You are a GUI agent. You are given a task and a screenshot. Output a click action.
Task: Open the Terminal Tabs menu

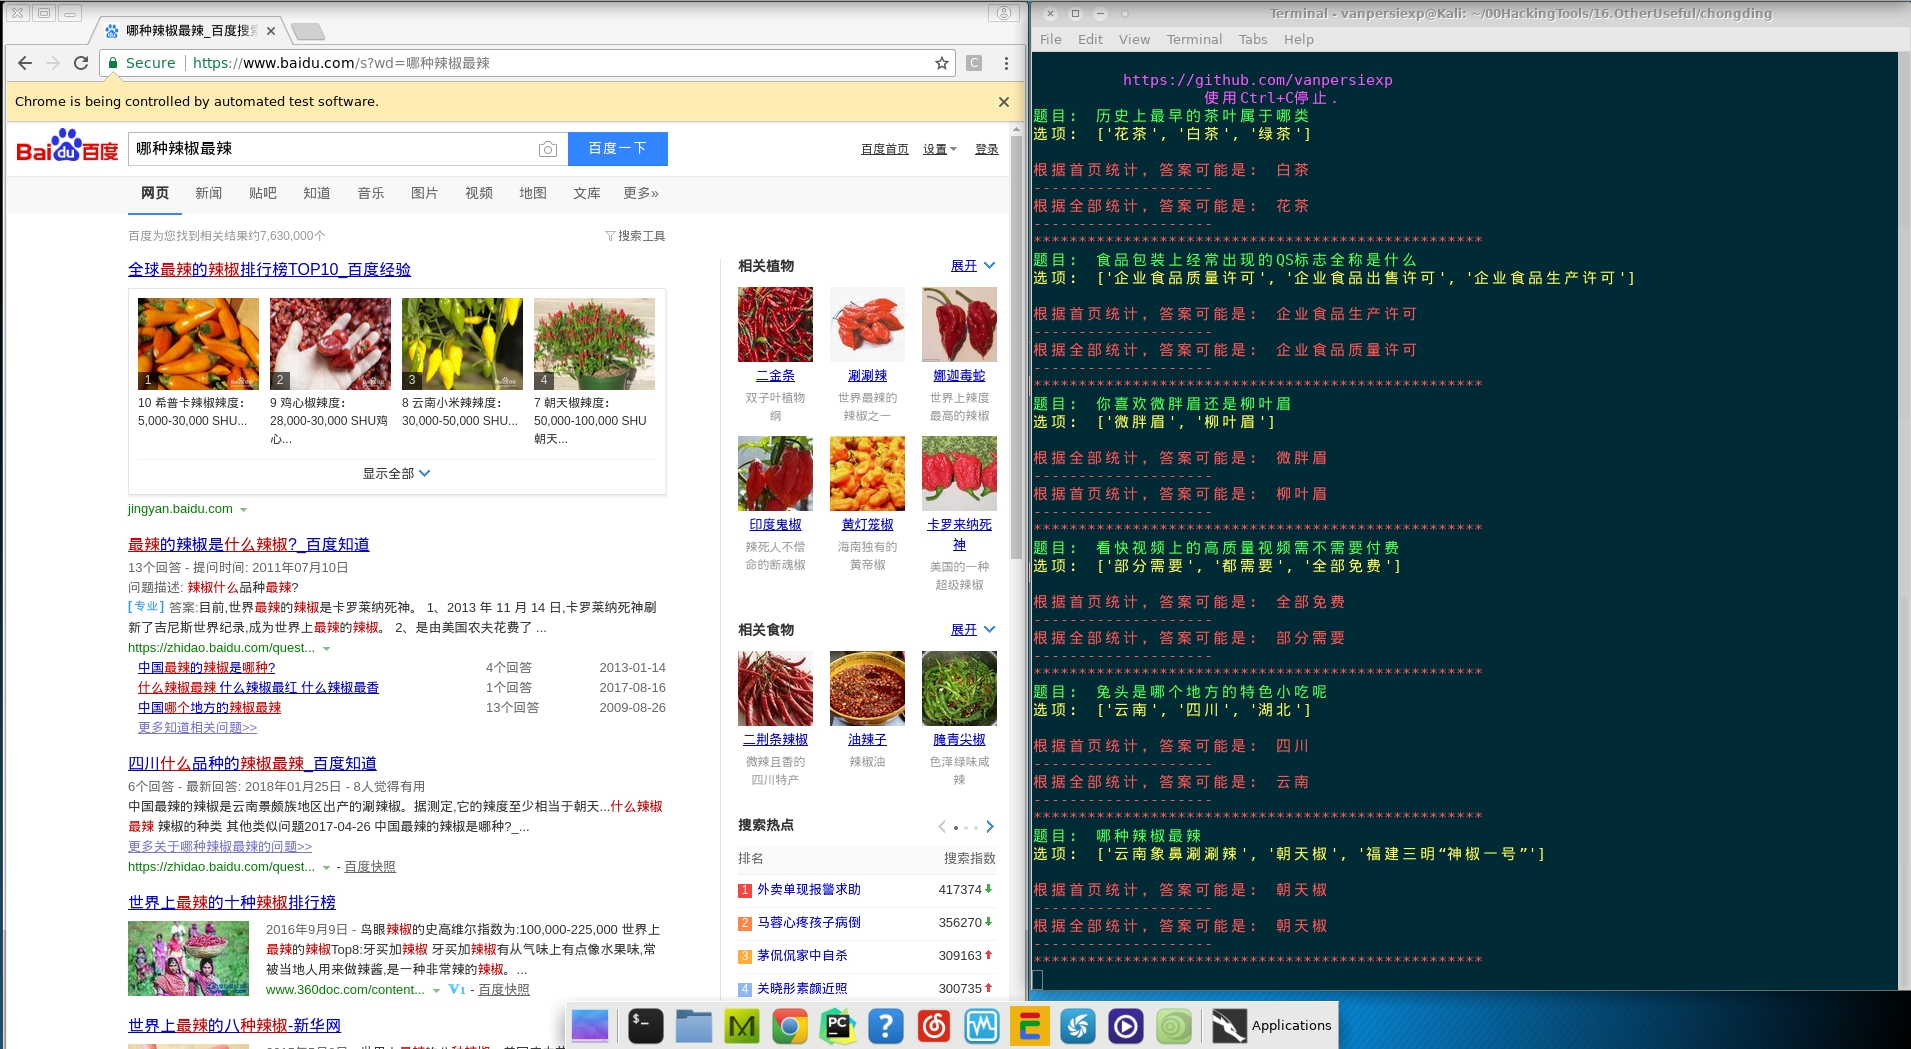pyautogui.click(x=1253, y=40)
